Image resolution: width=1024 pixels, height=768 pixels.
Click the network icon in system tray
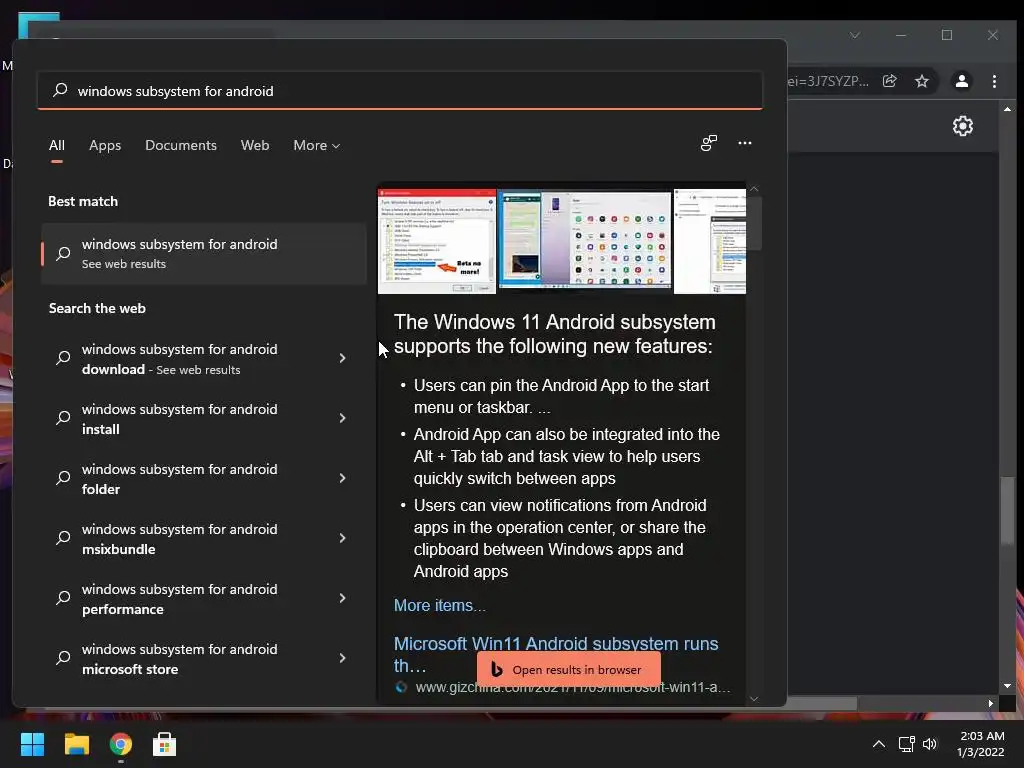pyautogui.click(x=906, y=744)
